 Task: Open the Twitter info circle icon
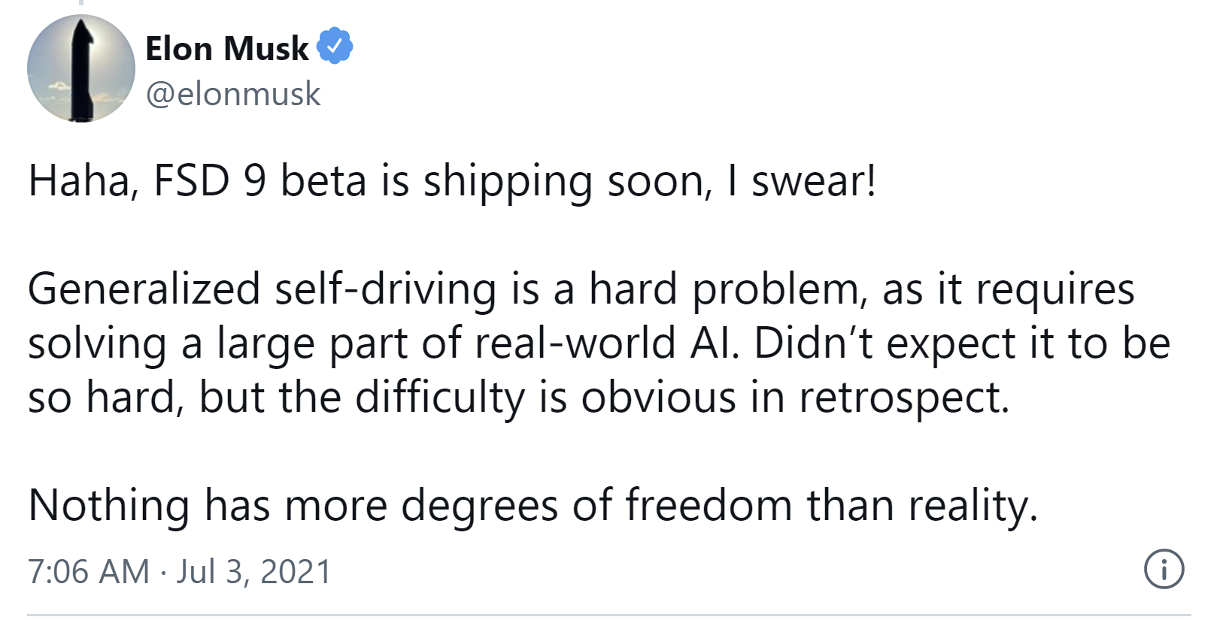[1162, 570]
